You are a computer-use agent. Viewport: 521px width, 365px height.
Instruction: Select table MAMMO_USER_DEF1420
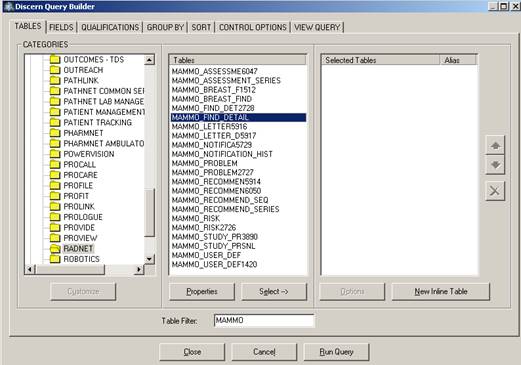pos(214,264)
